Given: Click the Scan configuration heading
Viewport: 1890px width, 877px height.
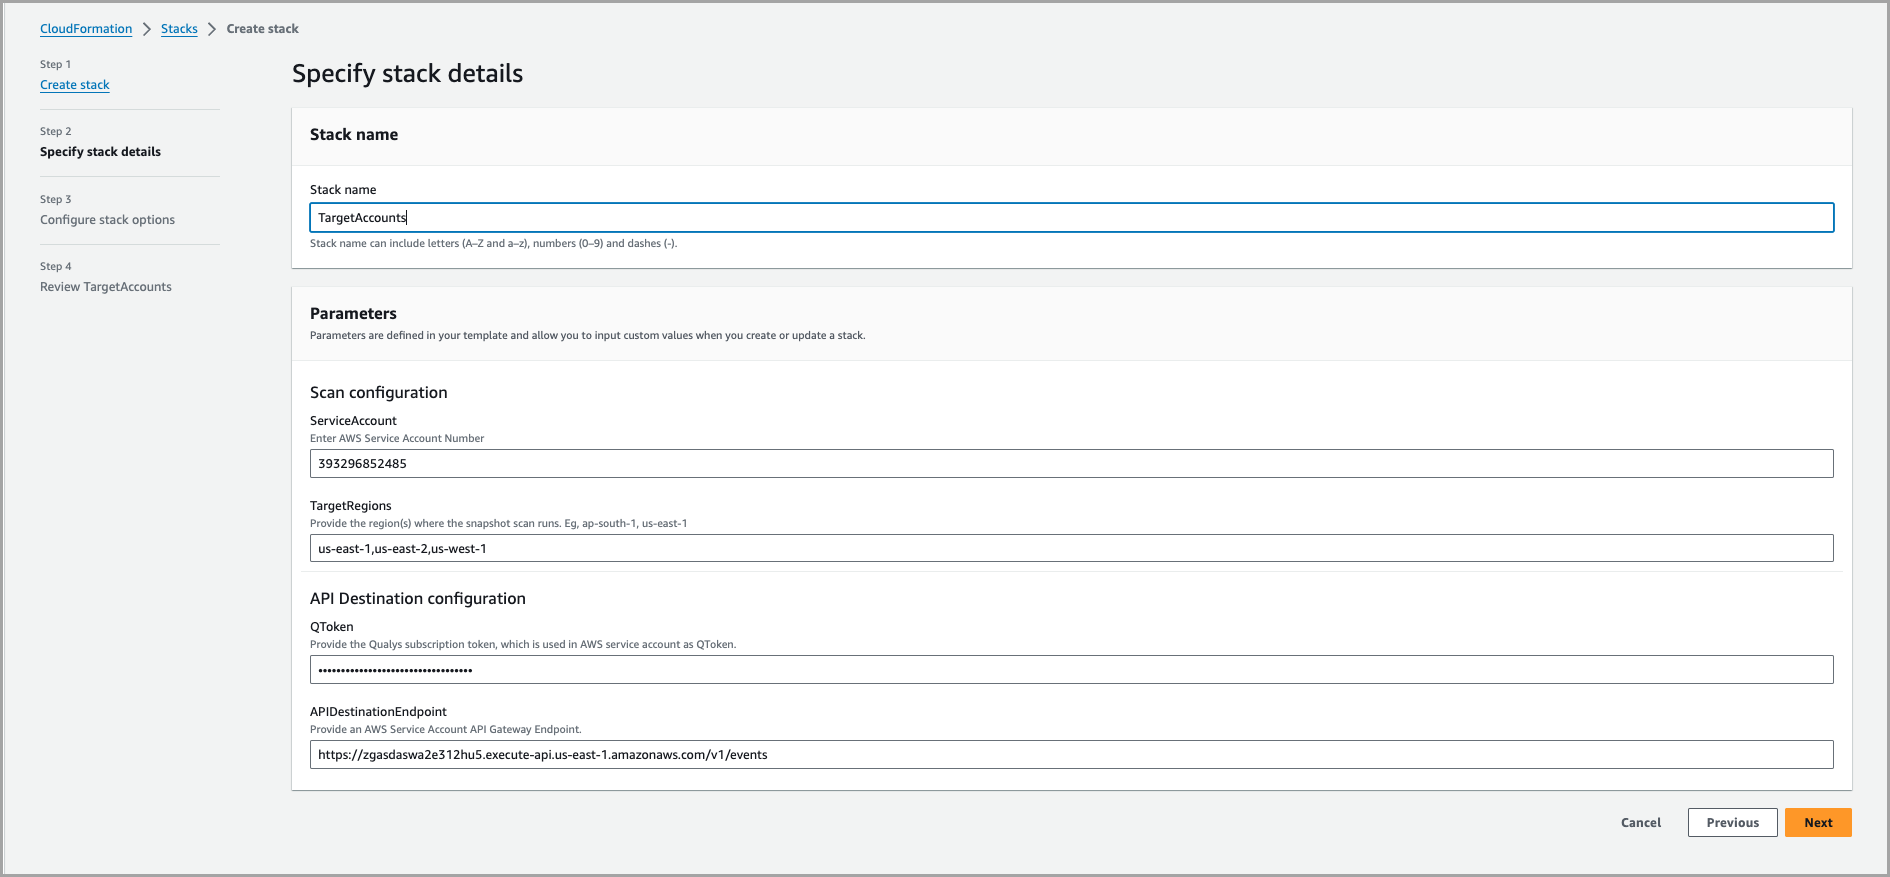Looking at the screenshot, I should [x=378, y=393].
